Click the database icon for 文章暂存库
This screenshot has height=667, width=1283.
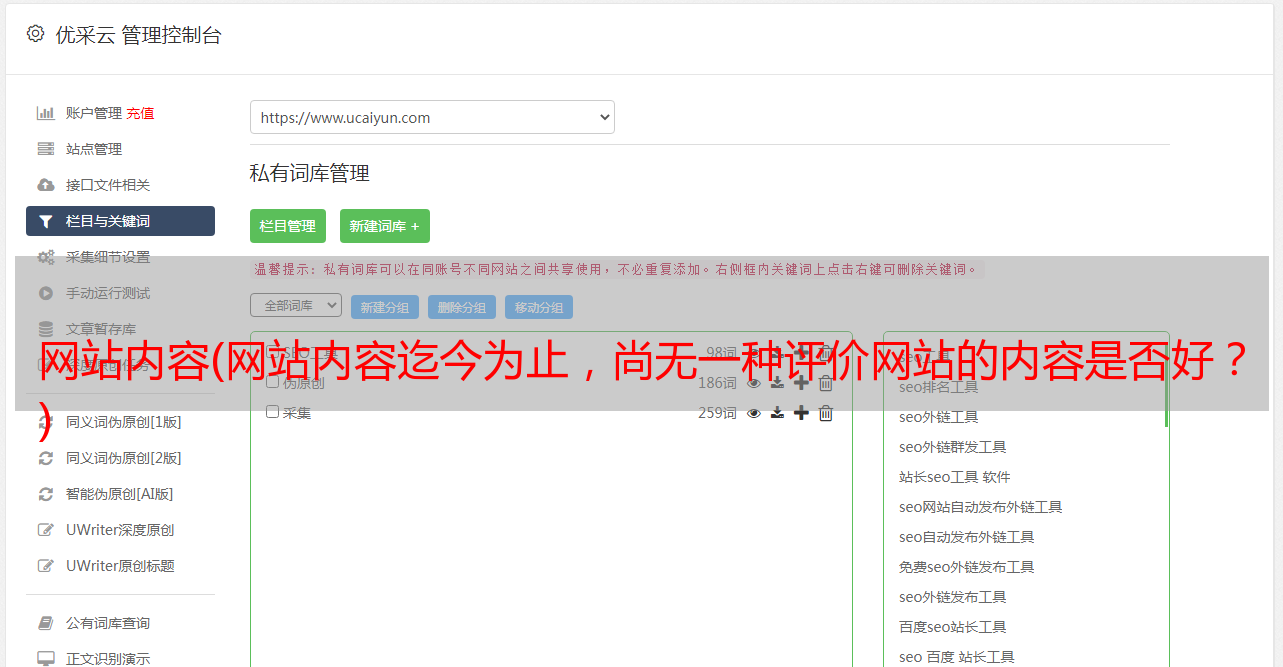[46, 329]
